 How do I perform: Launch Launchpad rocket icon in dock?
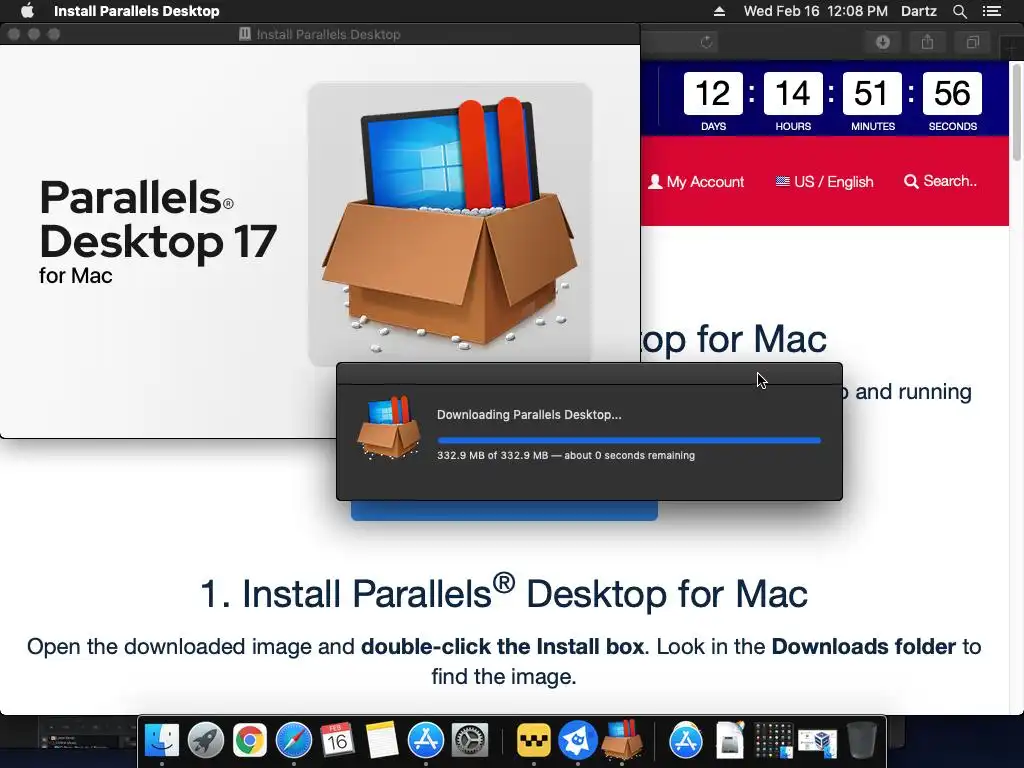[x=206, y=741]
